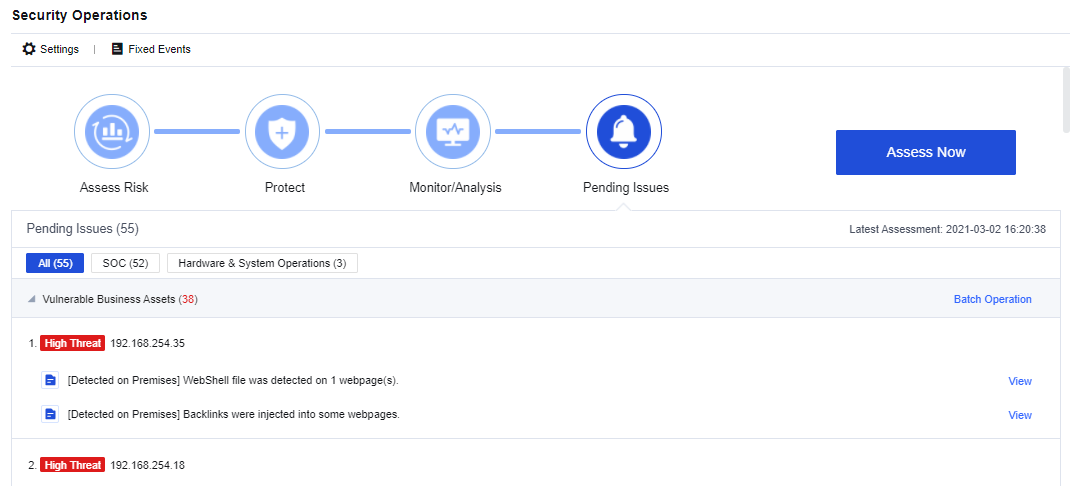Click the WebShell detection document icon
Image resolution: width=1077 pixels, height=490 pixels.
50,380
